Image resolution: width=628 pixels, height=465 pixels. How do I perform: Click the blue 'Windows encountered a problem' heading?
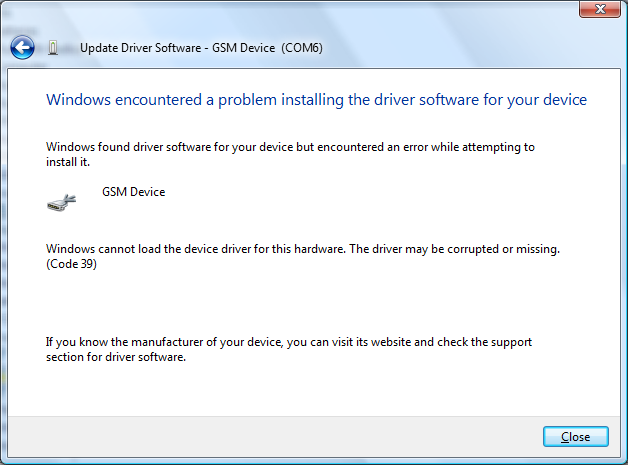pos(316,100)
